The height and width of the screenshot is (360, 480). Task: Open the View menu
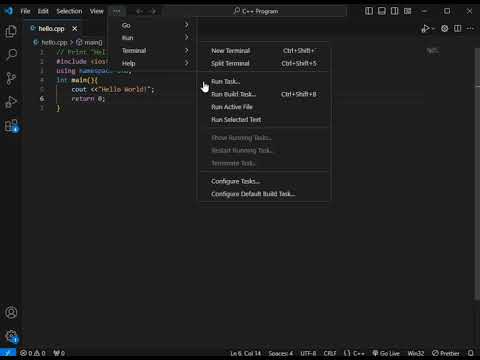(x=97, y=11)
